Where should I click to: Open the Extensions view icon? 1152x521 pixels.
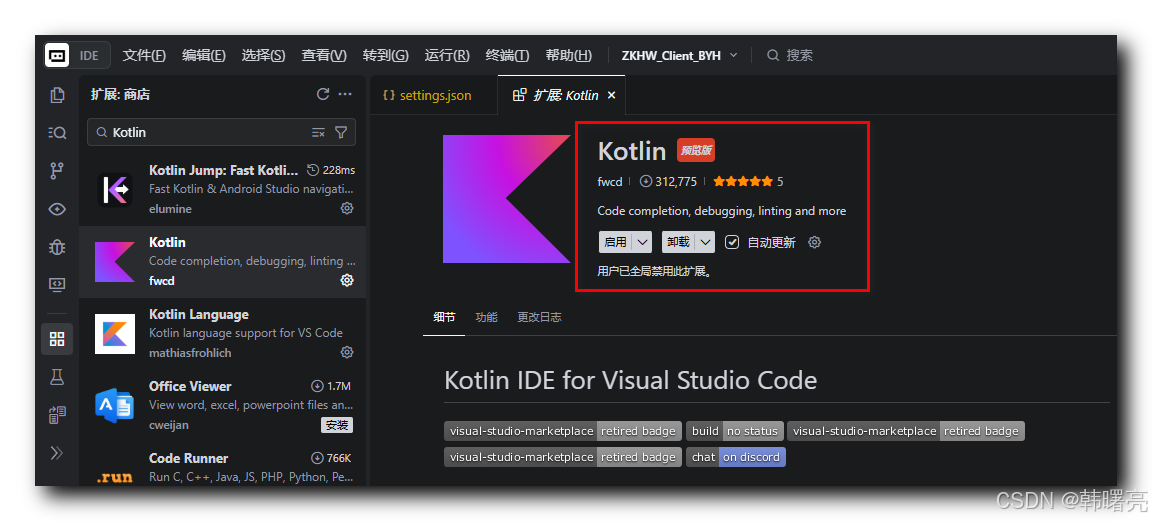tap(57, 339)
